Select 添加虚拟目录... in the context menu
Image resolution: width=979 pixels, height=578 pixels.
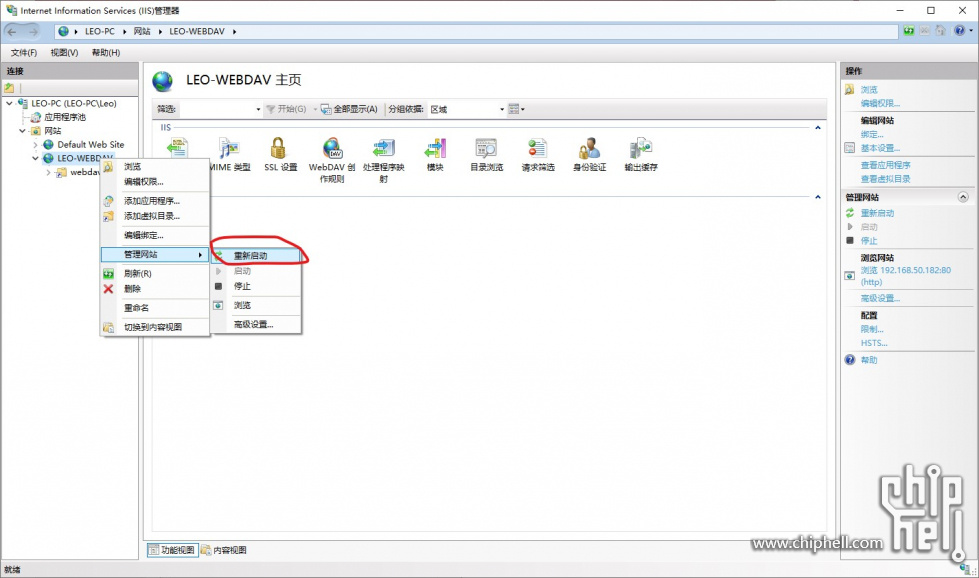pyautogui.click(x=151, y=216)
